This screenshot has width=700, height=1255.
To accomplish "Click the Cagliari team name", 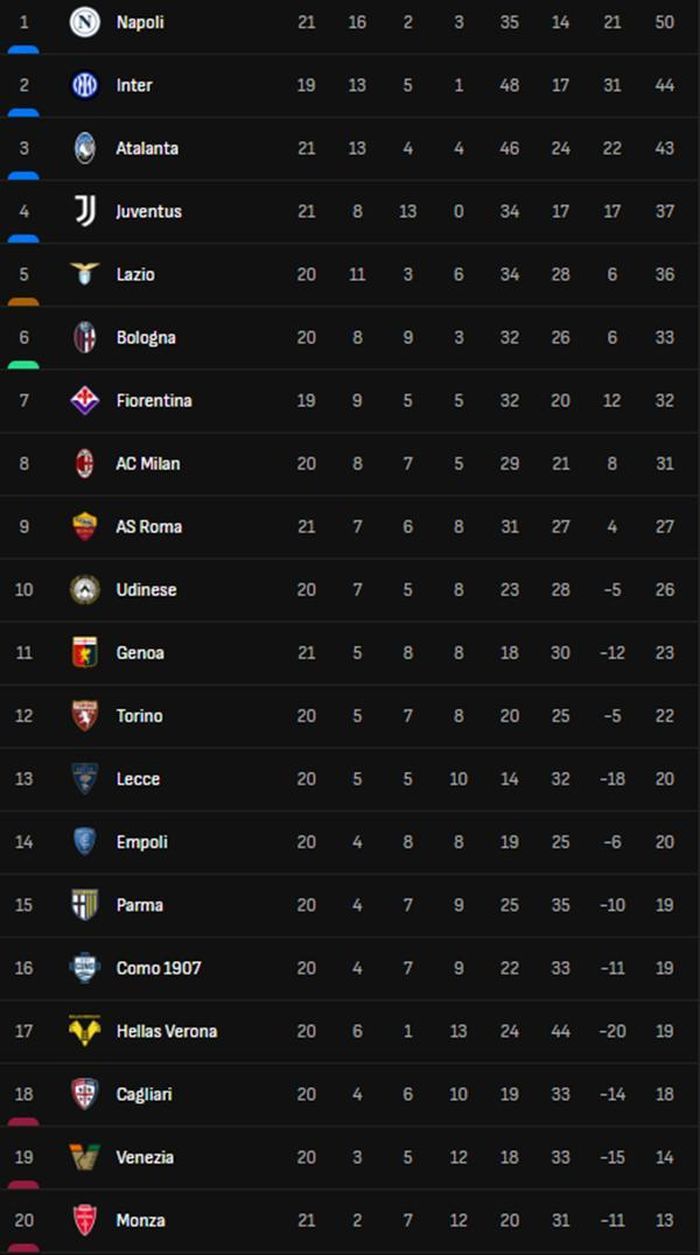I will point(144,1094).
